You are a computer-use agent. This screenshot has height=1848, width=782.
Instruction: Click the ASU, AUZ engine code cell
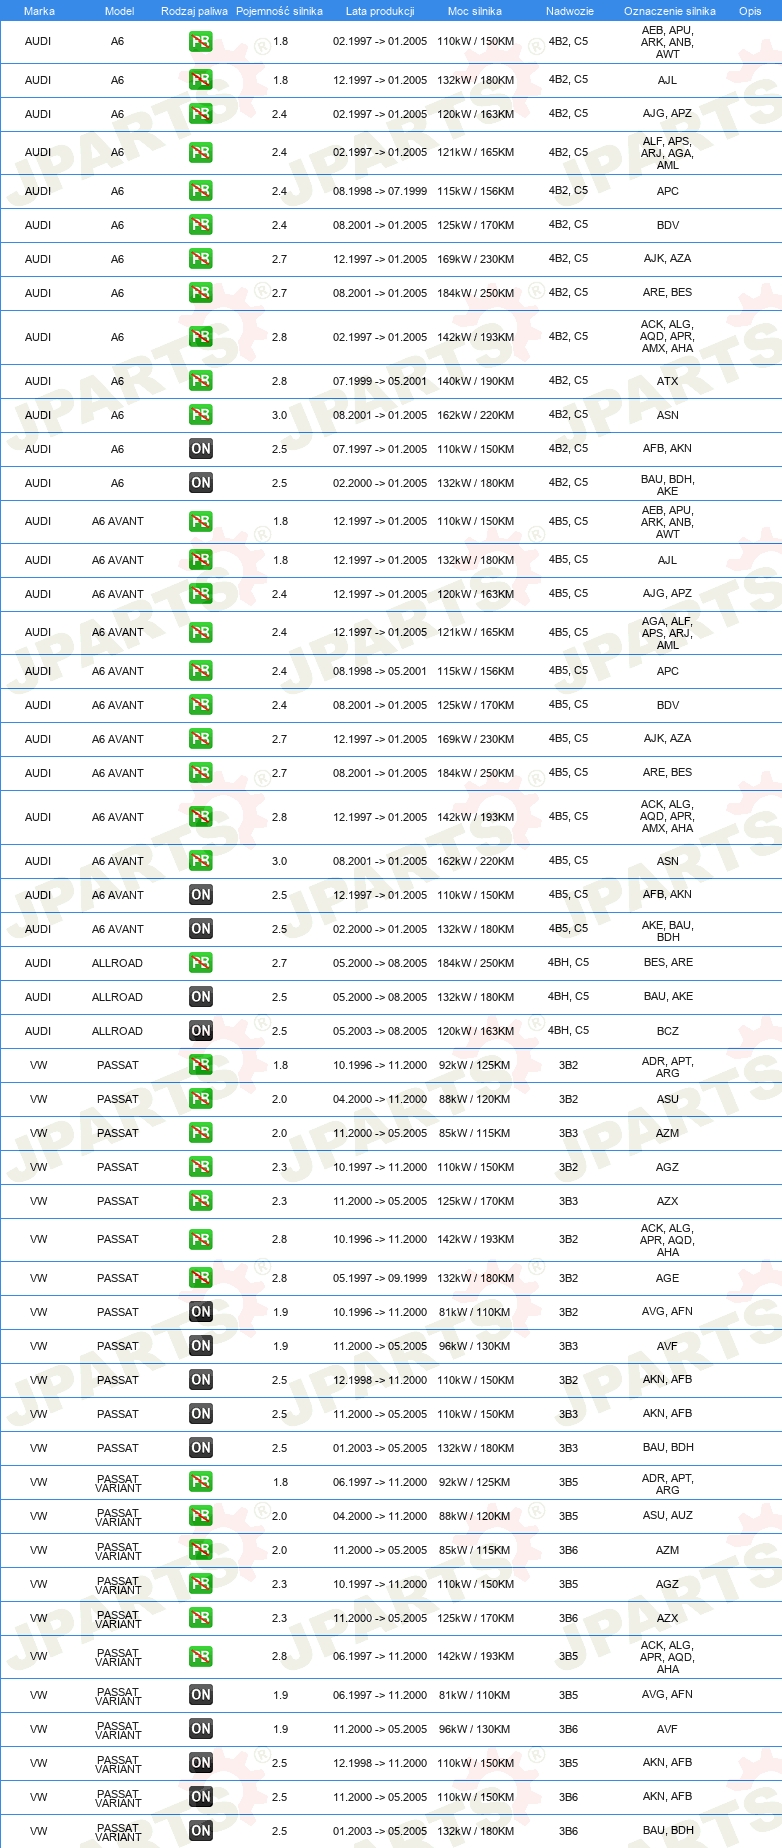(668, 1516)
